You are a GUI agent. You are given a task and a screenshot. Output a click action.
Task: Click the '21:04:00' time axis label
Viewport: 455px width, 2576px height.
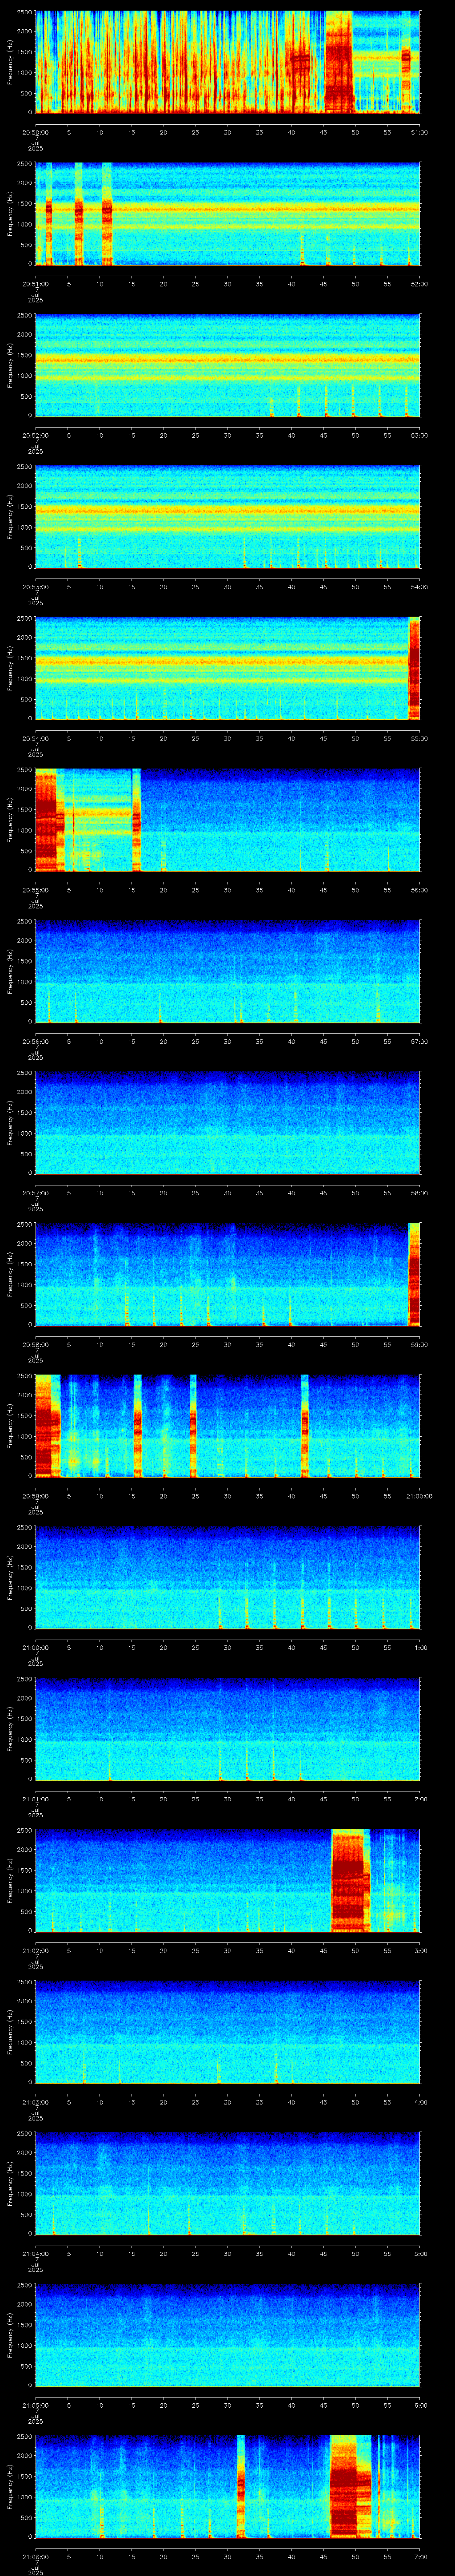(35, 2253)
